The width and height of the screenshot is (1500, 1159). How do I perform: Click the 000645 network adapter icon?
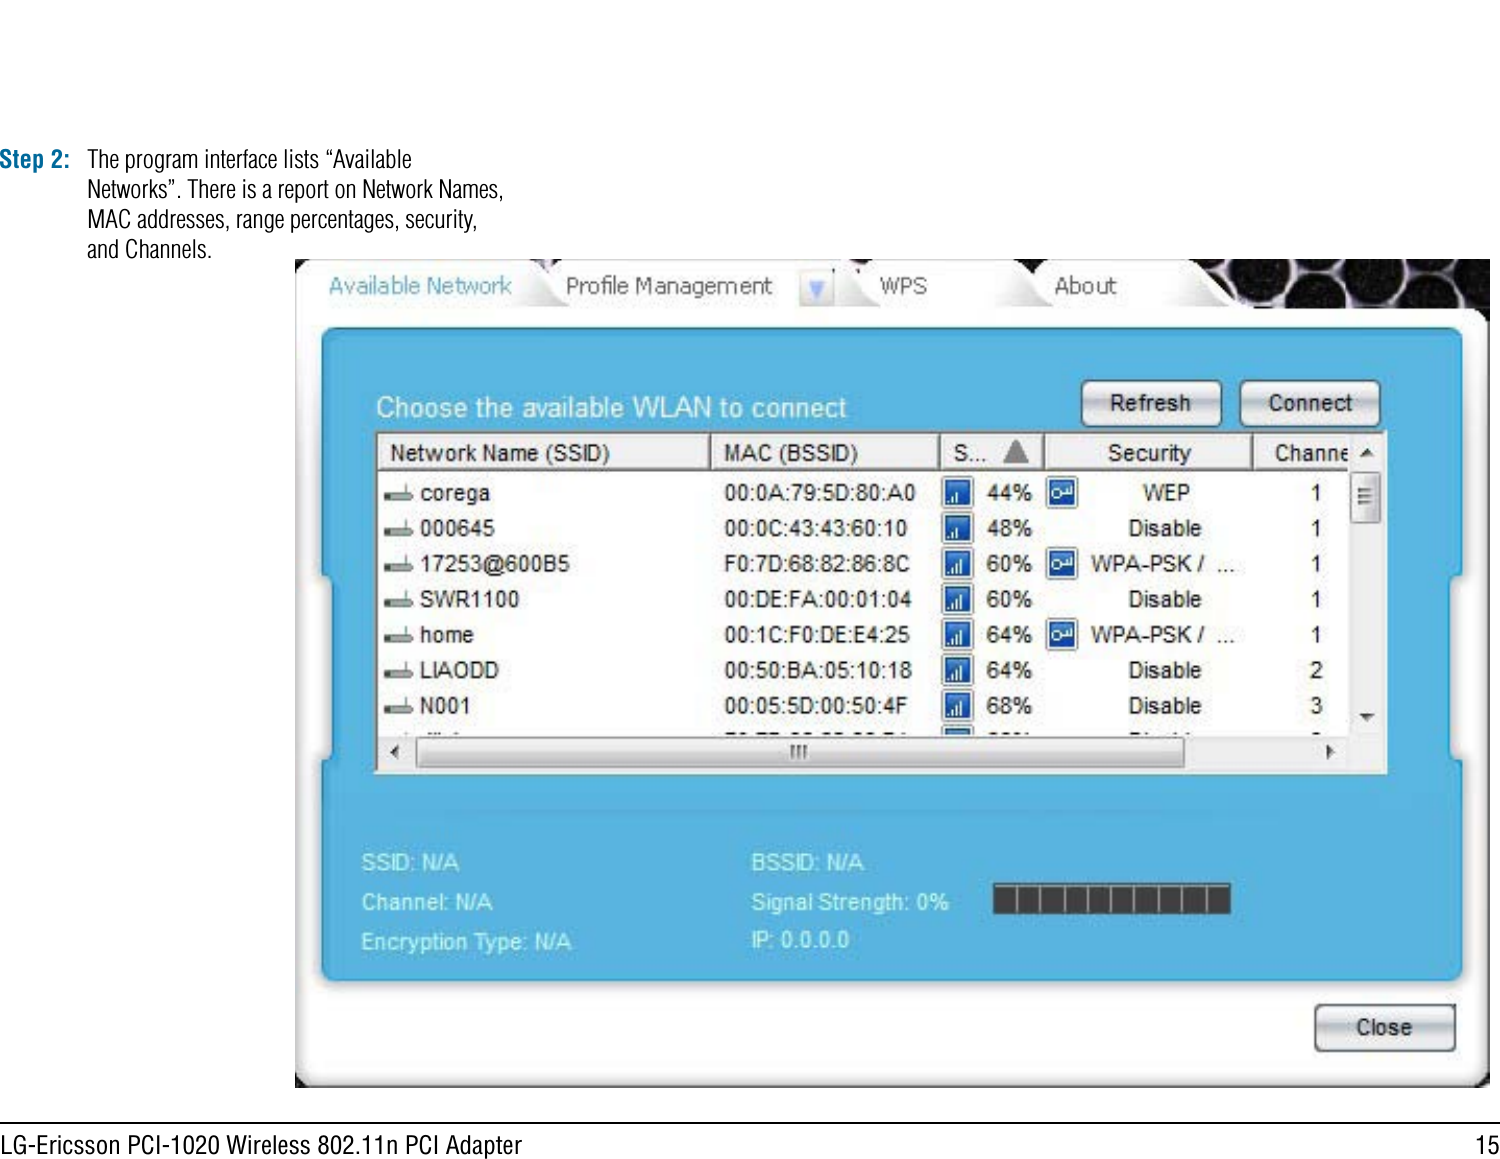coord(398,529)
